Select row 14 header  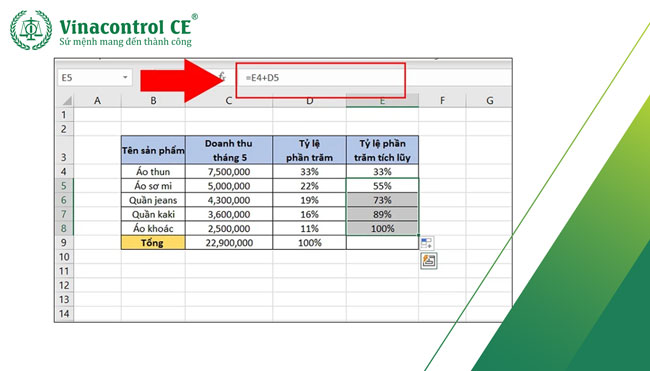click(x=64, y=313)
